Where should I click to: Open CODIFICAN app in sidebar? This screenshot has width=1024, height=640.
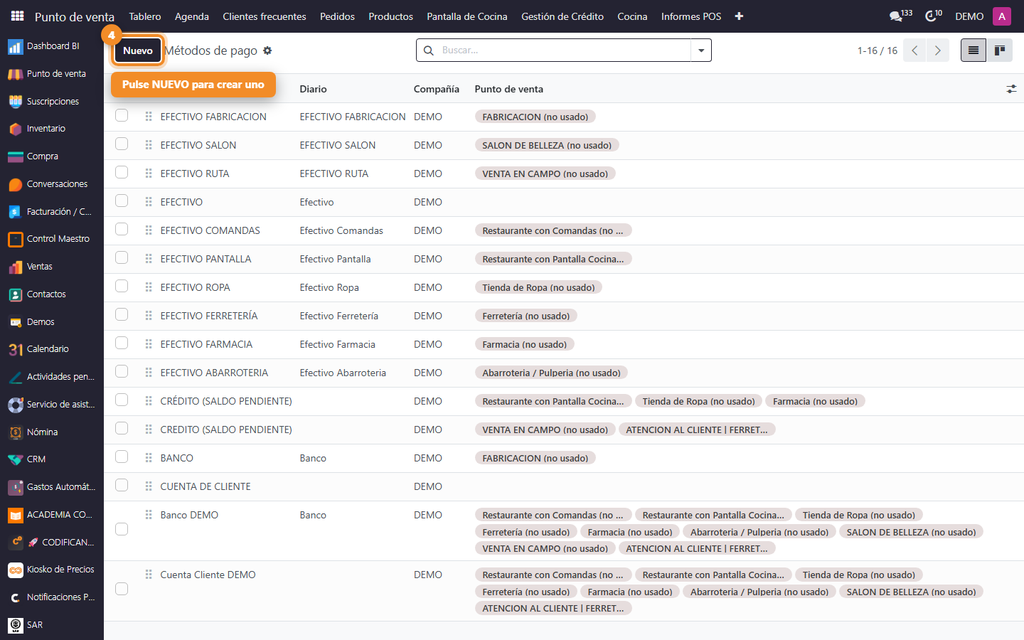coord(52,542)
